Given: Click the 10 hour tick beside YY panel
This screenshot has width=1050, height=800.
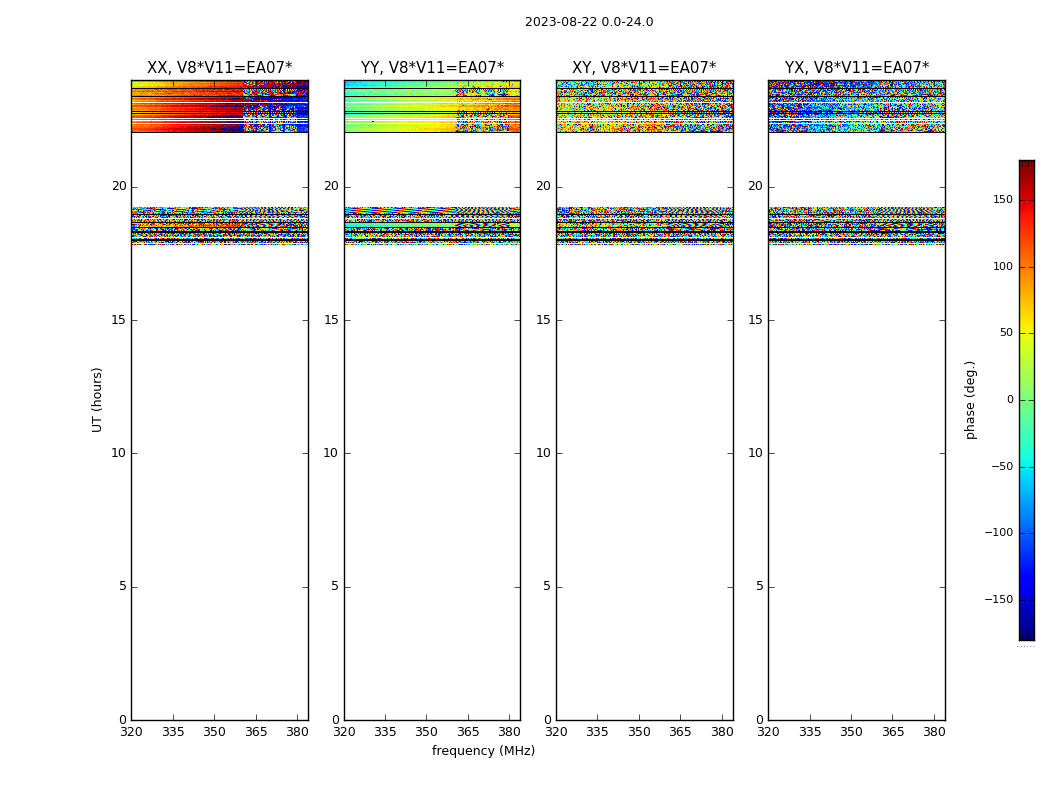Looking at the screenshot, I should tap(331, 453).
